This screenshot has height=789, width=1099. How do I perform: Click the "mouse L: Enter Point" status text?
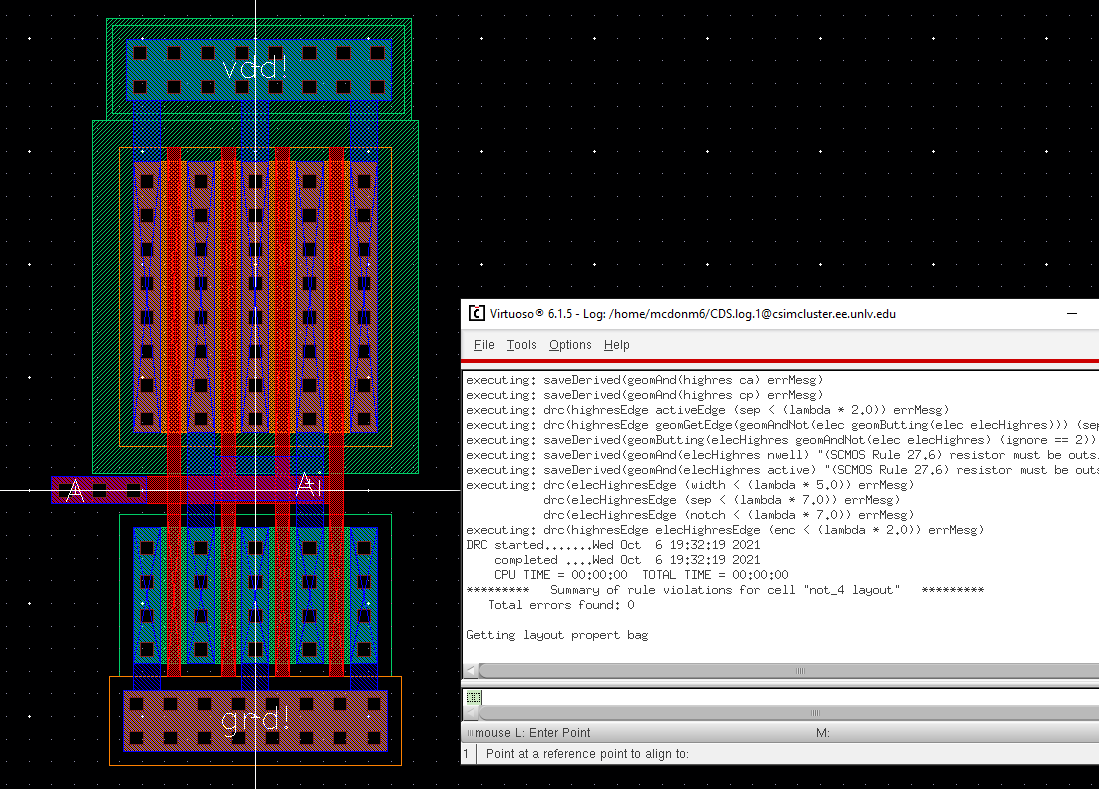(533, 733)
